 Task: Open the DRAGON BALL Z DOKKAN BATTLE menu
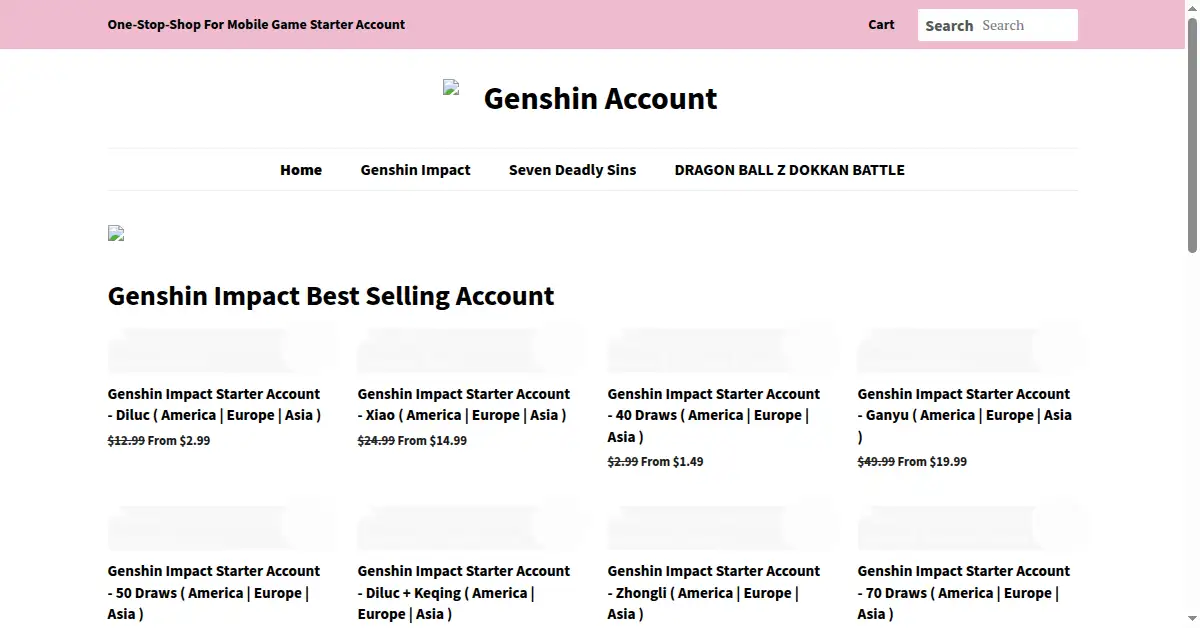click(789, 170)
